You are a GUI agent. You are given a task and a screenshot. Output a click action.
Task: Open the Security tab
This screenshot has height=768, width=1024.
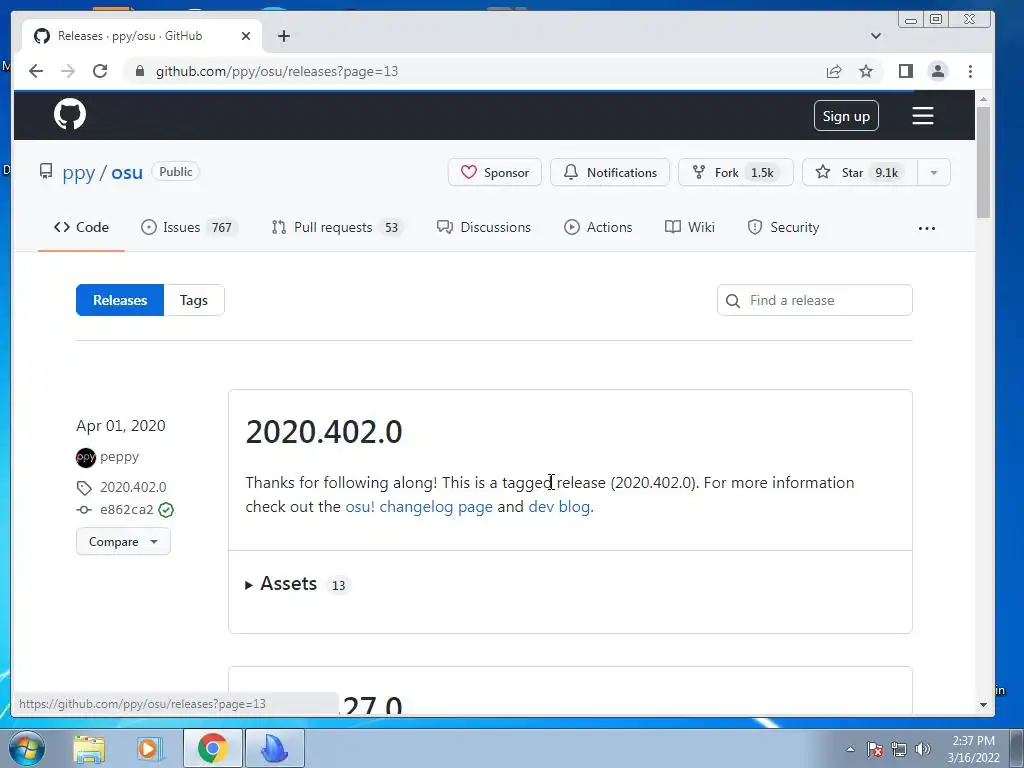(x=783, y=227)
